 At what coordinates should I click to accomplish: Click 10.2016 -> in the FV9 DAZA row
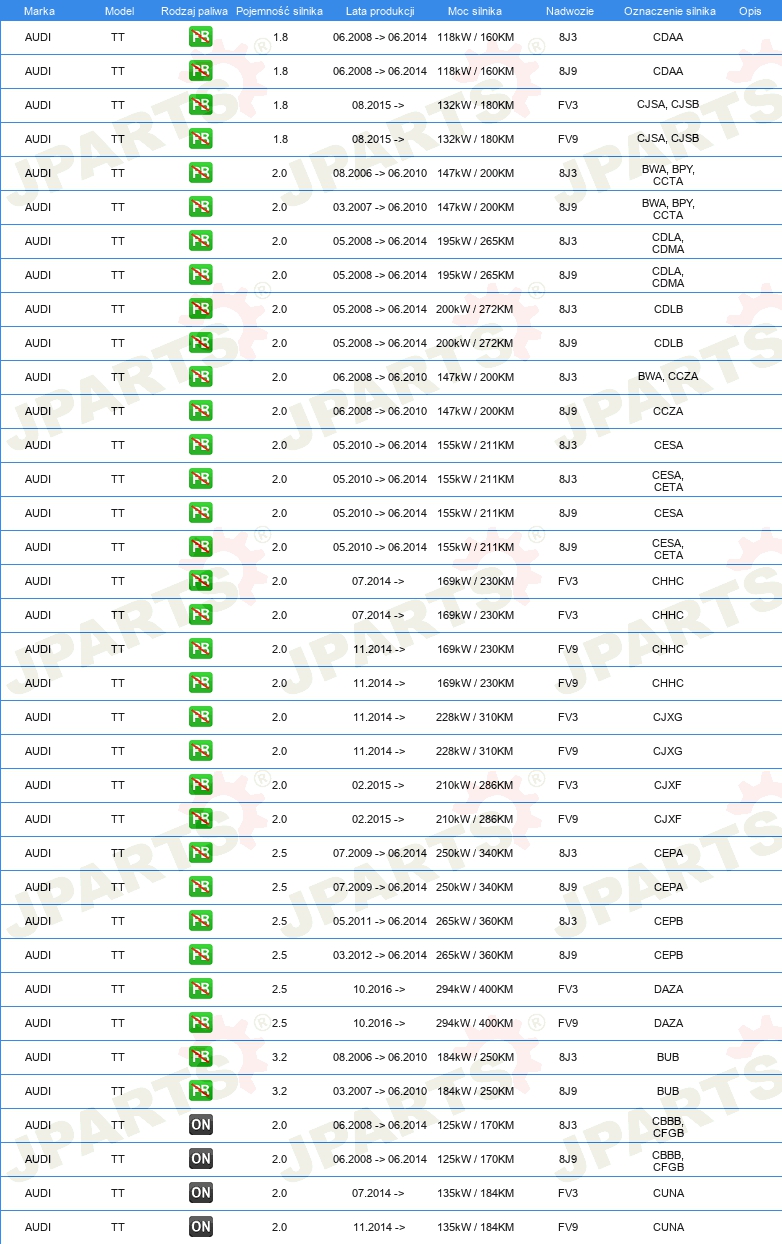click(379, 1023)
